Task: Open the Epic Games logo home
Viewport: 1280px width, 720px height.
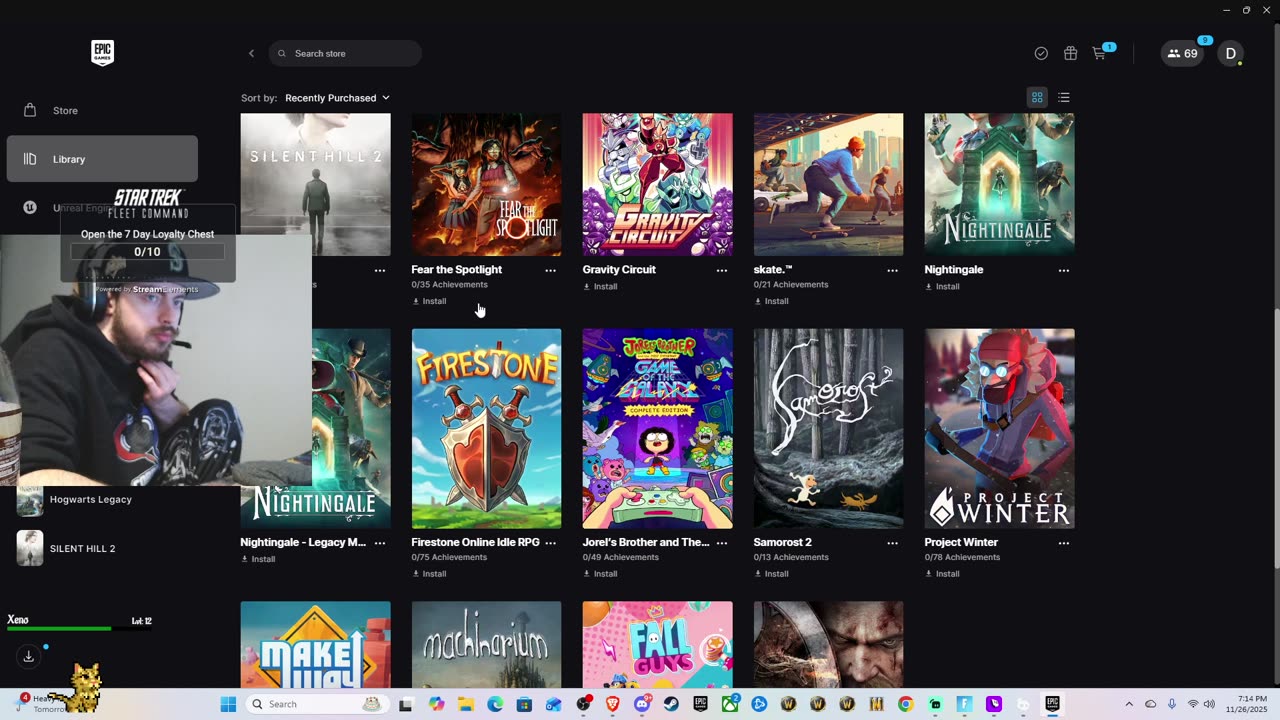Action: pyautogui.click(x=102, y=53)
